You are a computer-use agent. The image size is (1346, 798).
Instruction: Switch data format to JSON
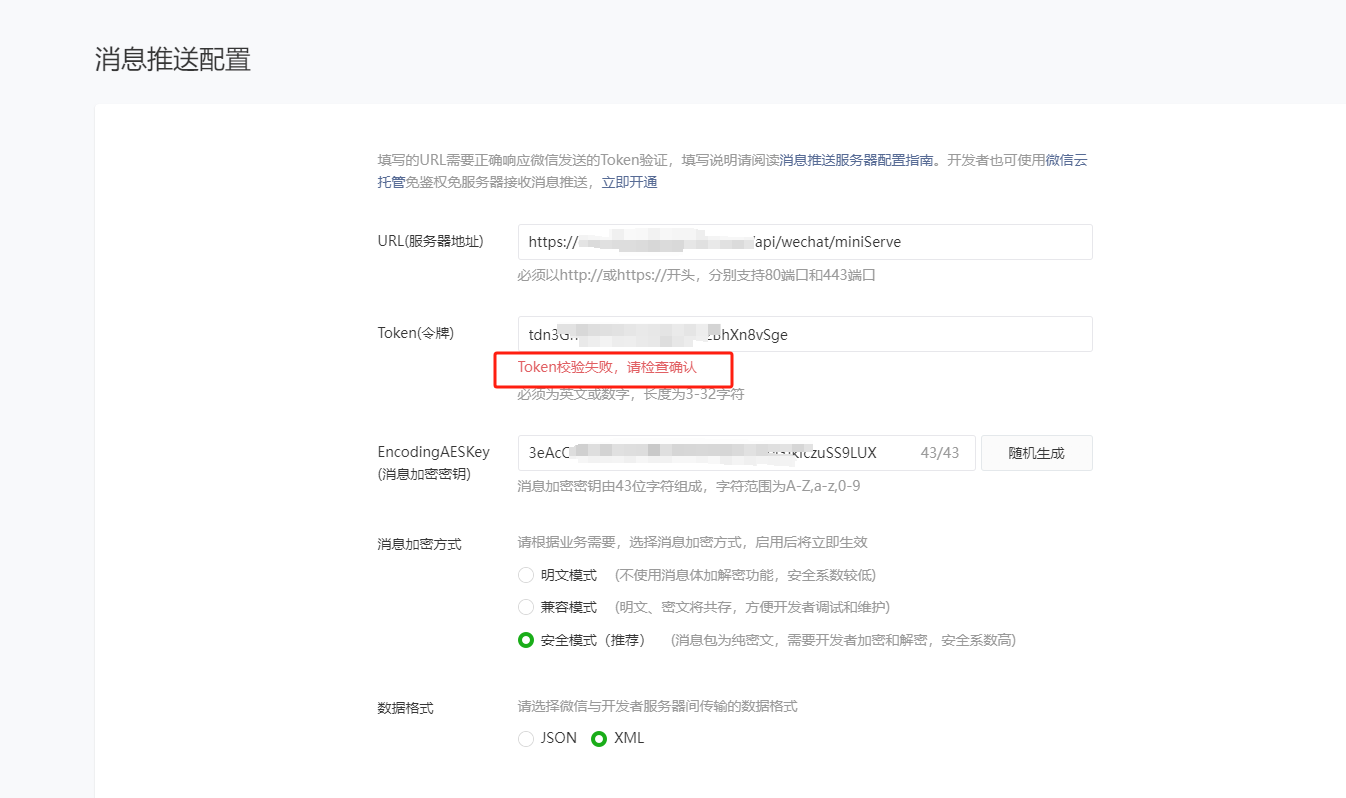tap(526, 739)
